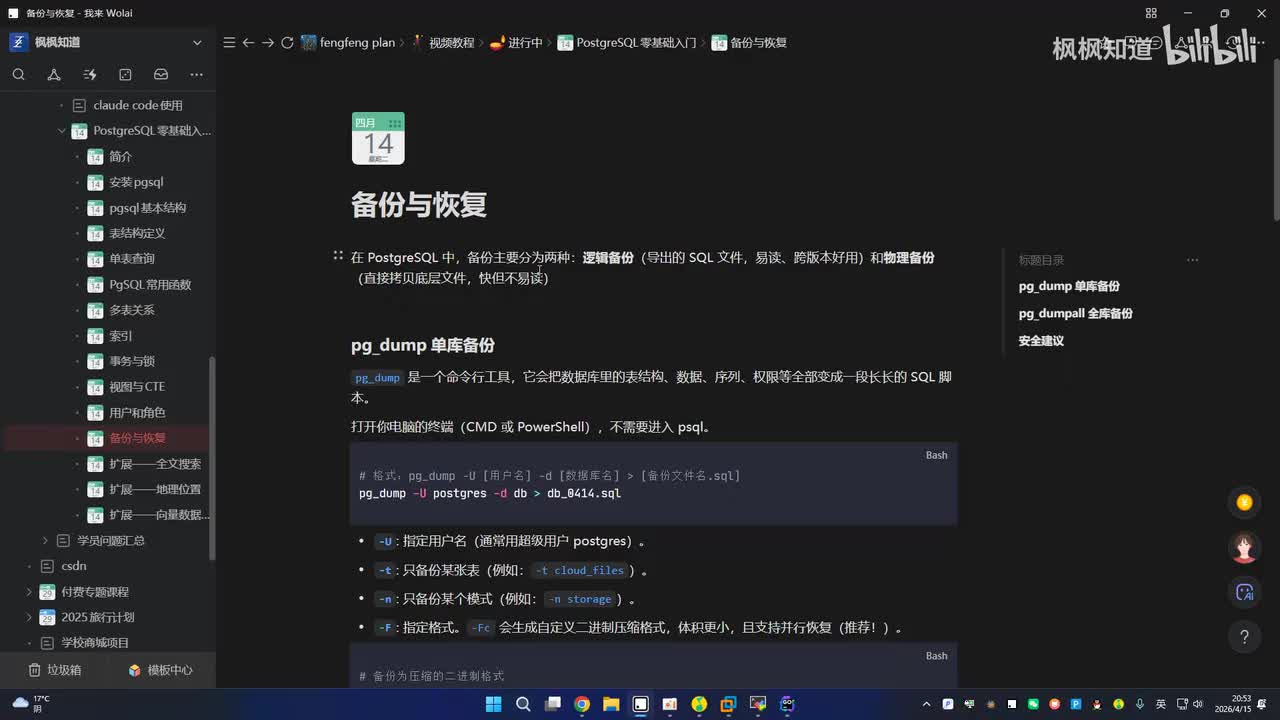Open taskbar search
The image size is (1280, 720).
point(523,704)
